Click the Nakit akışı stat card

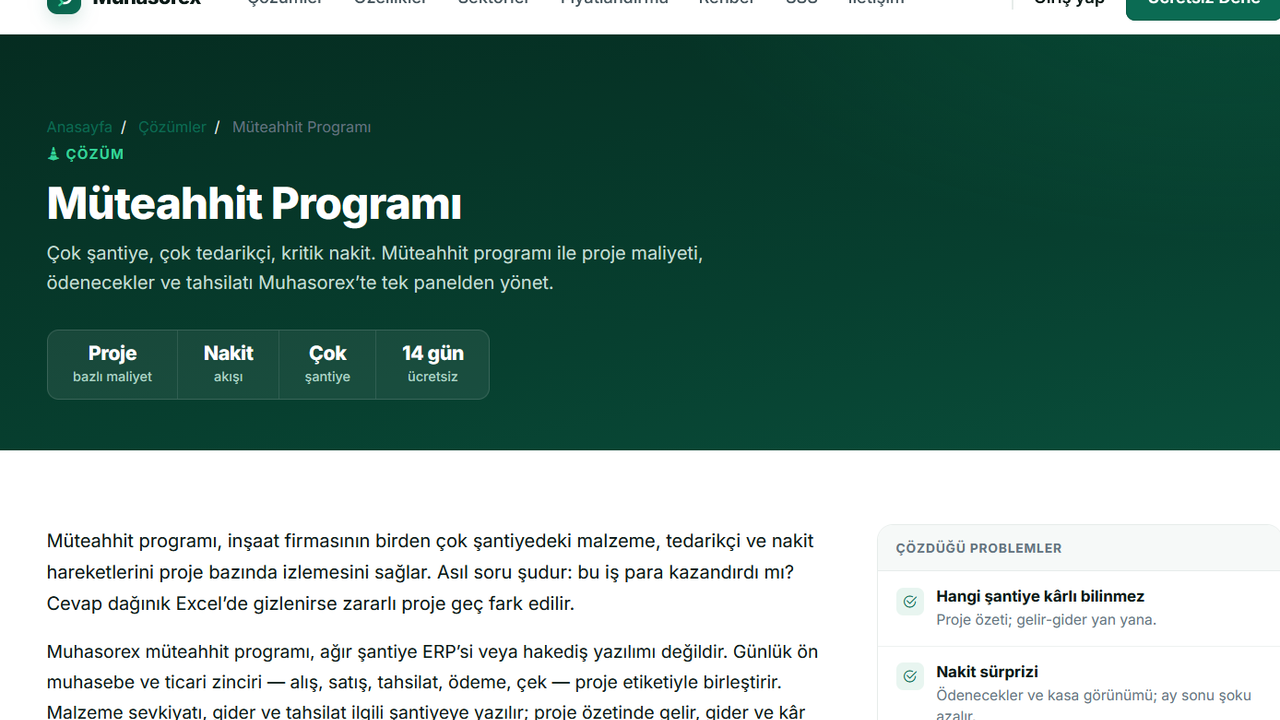pos(228,365)
